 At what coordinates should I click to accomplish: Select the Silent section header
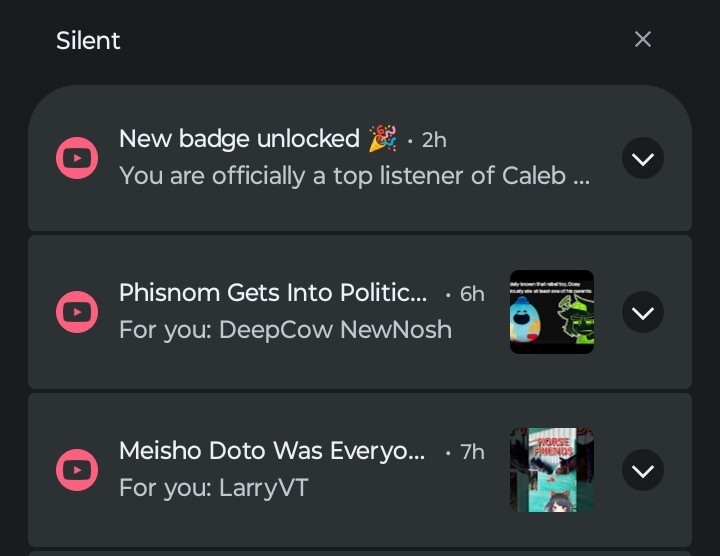click(x=88, y=41)
